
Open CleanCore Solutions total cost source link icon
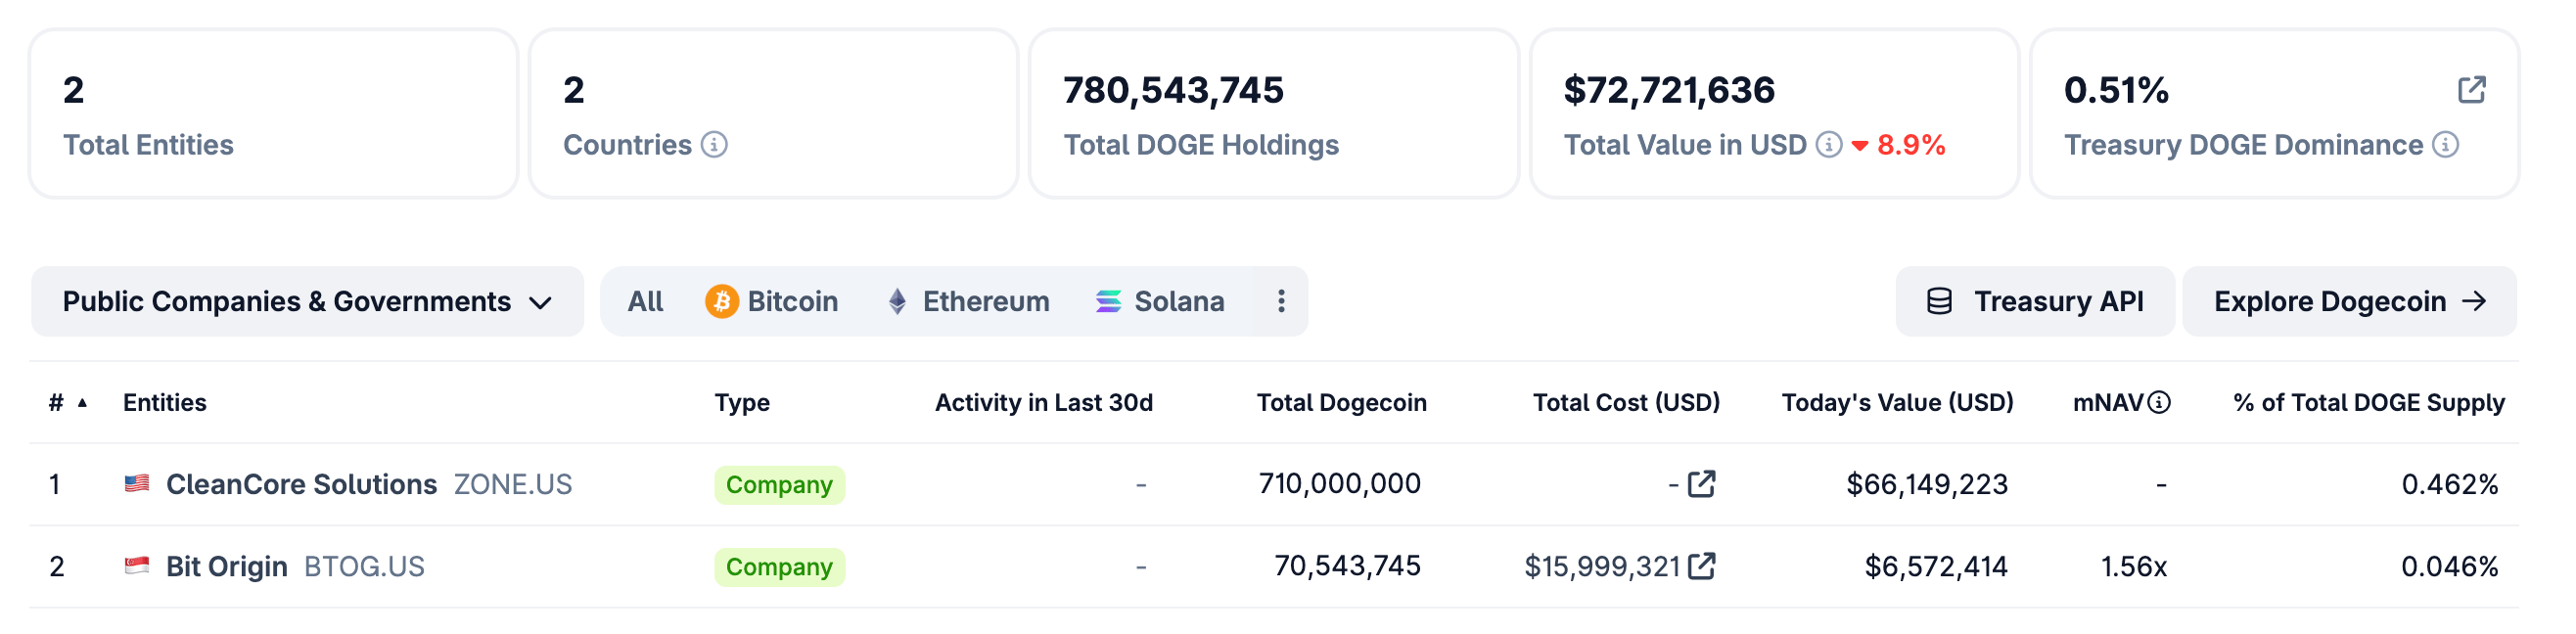(x=1701, y=484)
